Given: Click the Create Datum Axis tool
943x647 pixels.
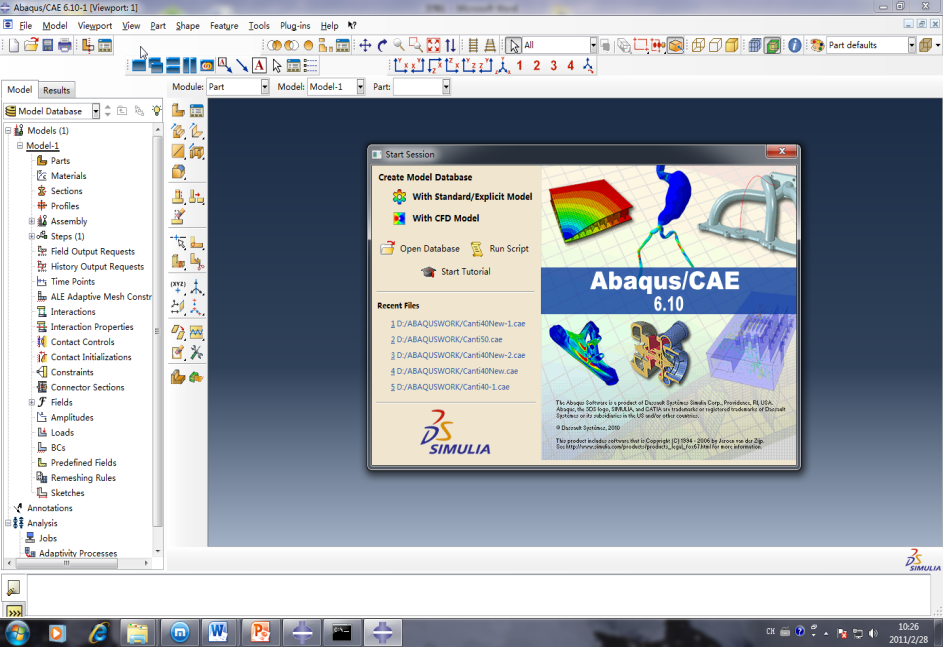Looking at the screenshot, I should click(x=197, y=287).
